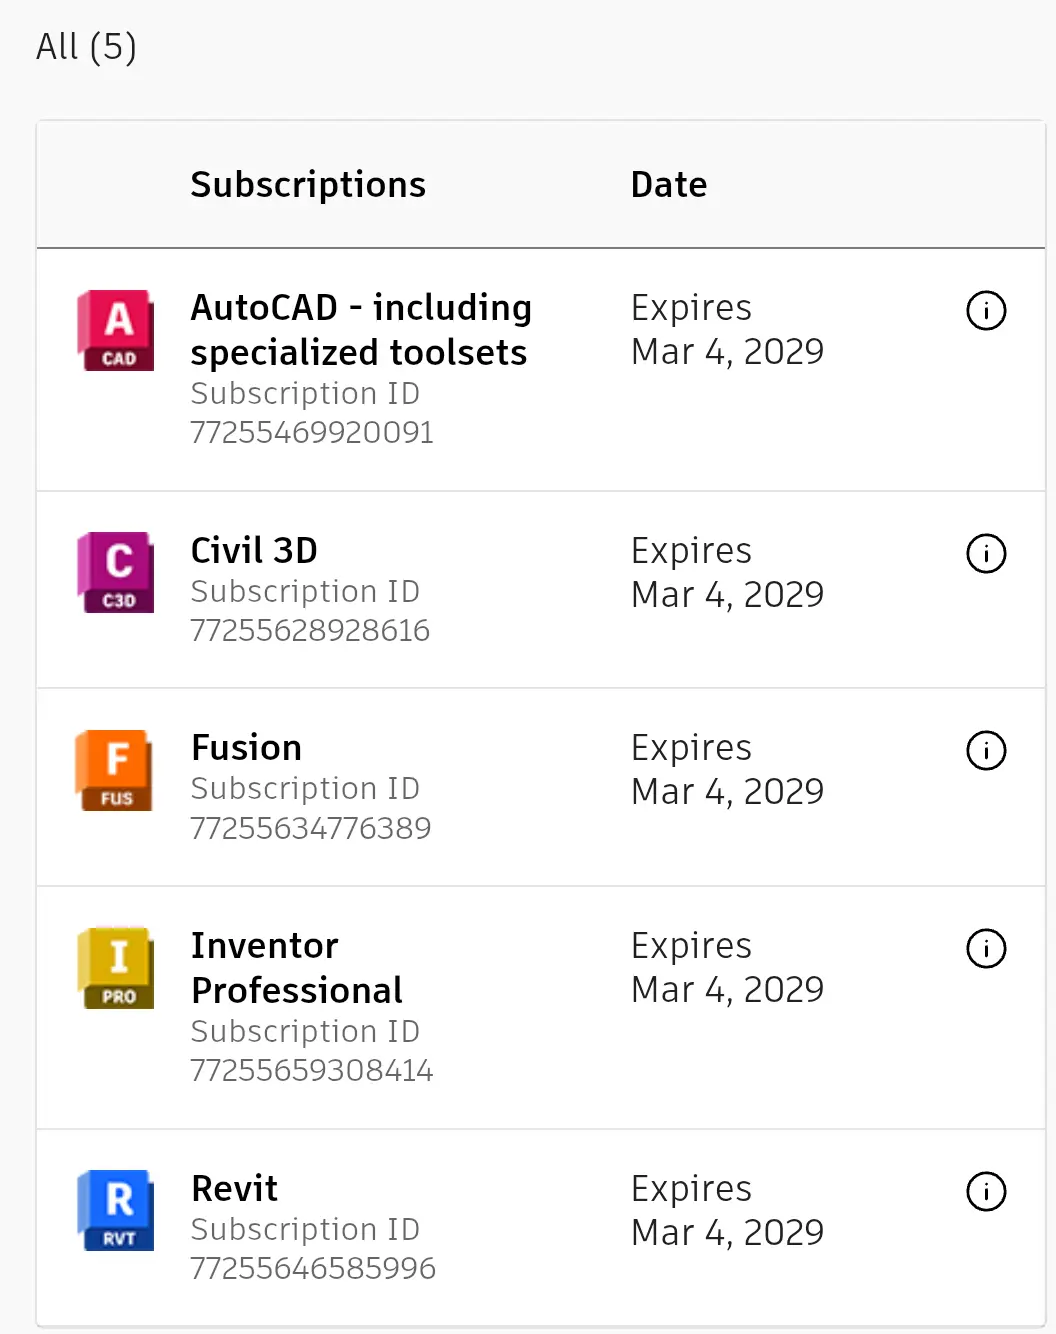Open info icon for AutoCAD subscription

(986, 310)
